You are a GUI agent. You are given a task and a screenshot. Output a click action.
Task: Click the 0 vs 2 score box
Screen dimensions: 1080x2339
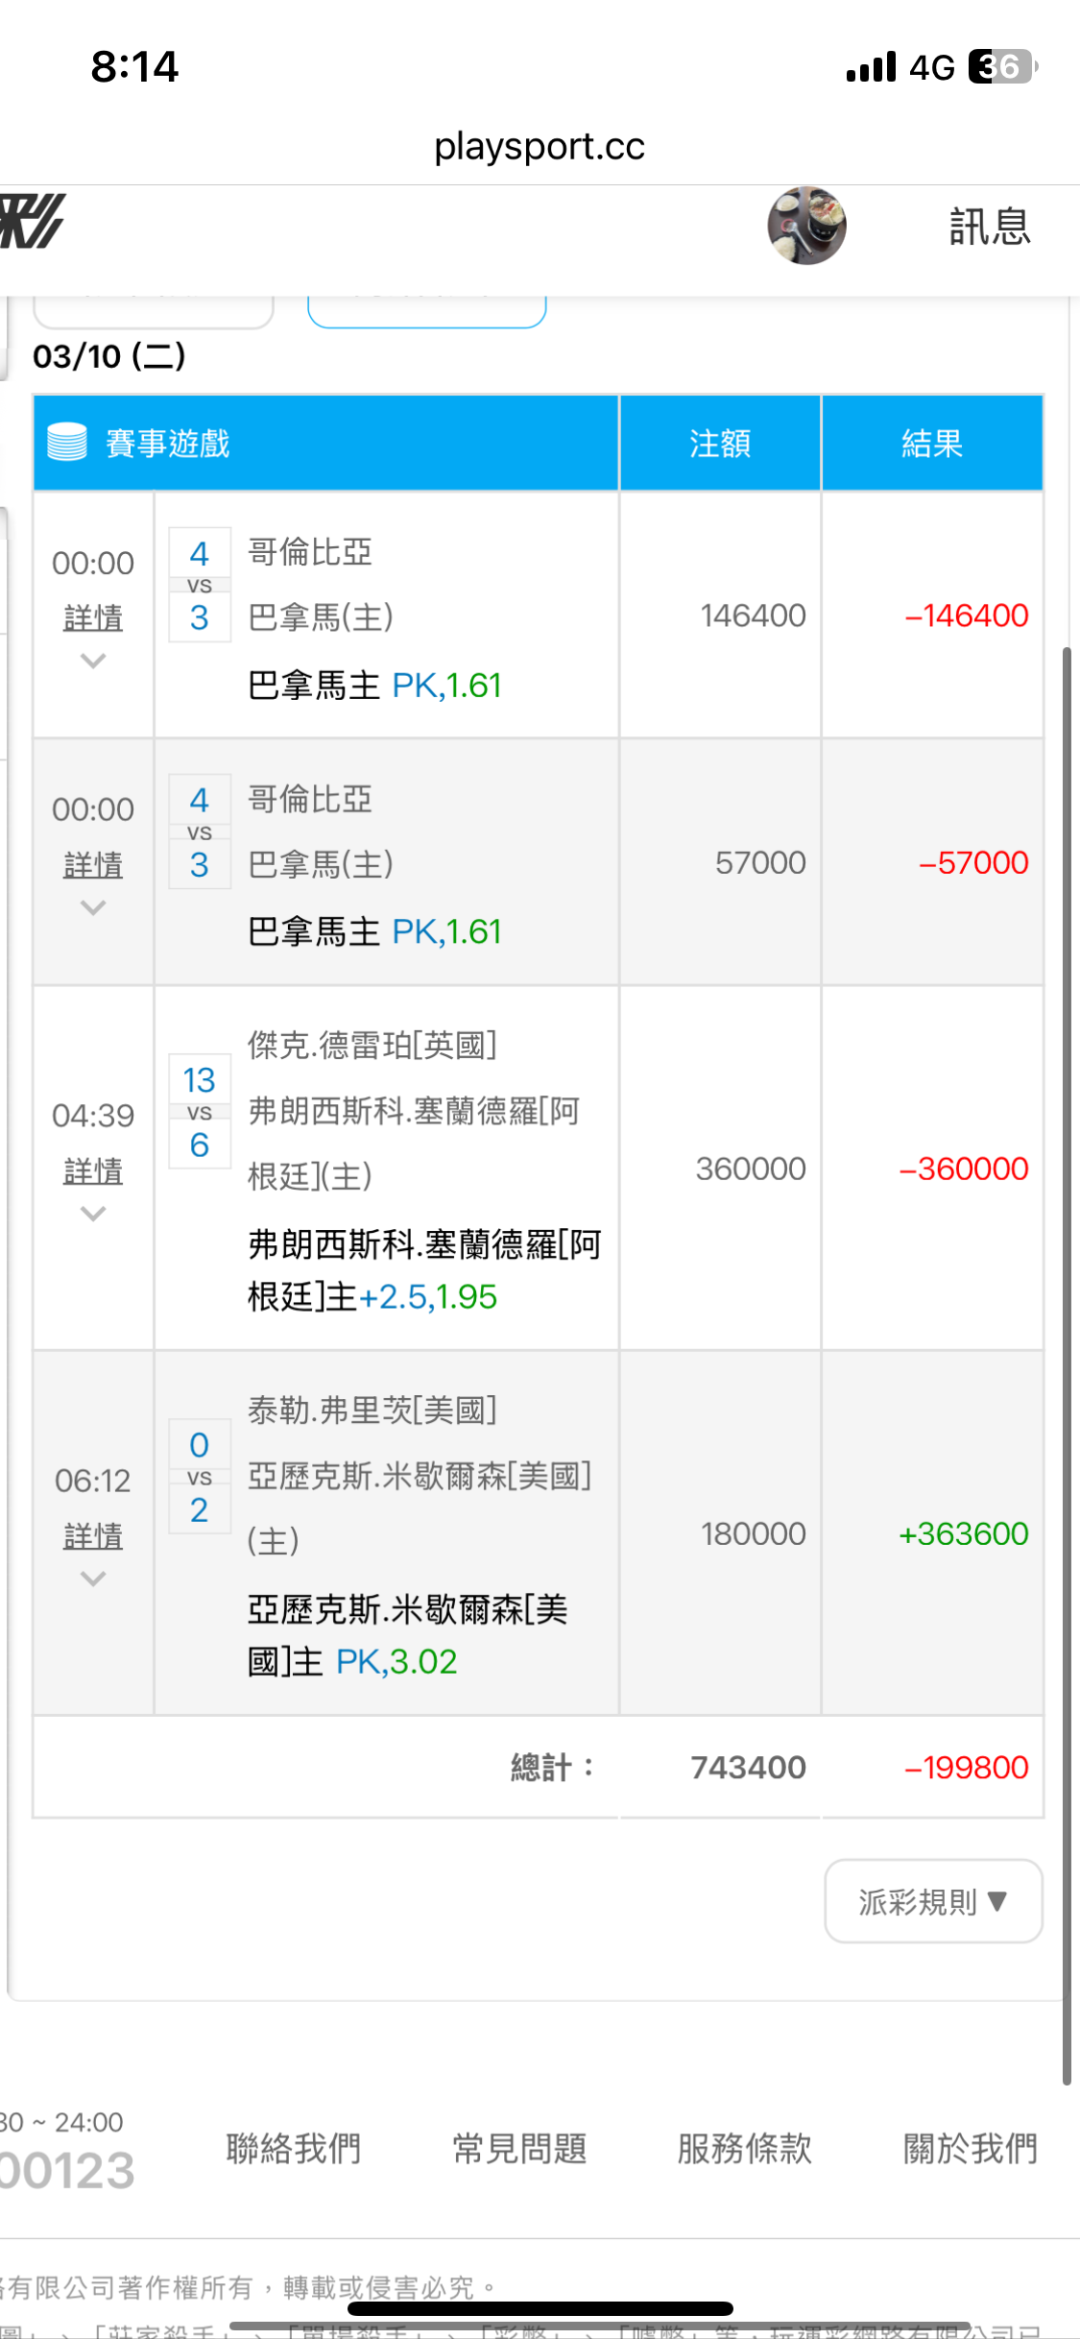pos(199,1477)
